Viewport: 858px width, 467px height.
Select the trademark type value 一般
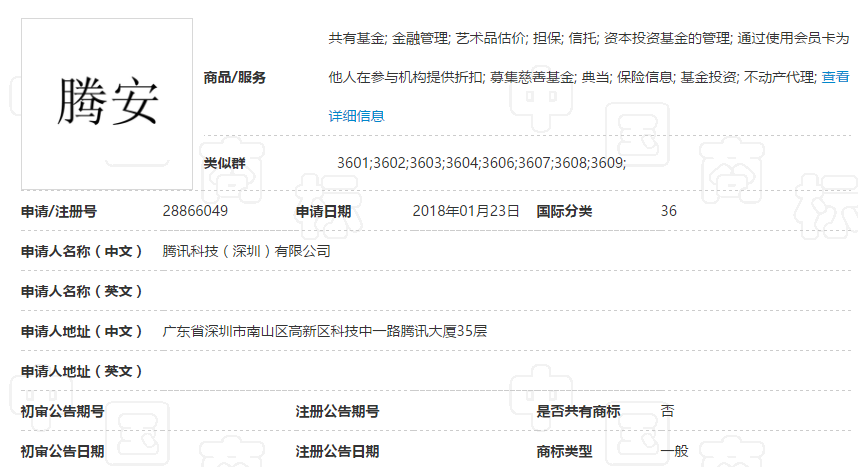[x=674, y=451]
